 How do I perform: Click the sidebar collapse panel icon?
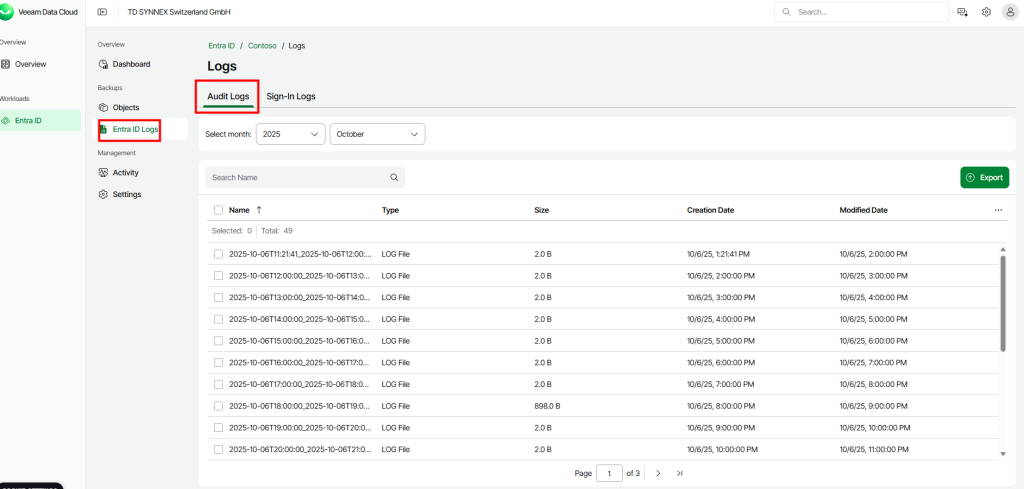point(102,12)
